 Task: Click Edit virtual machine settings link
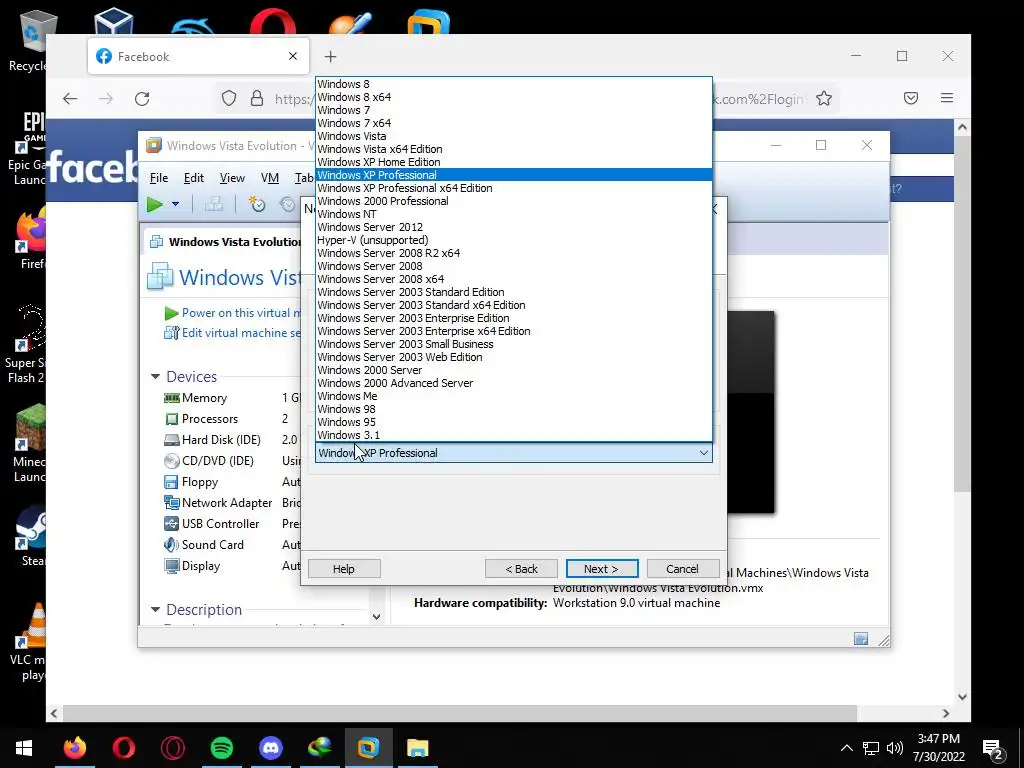[240, 333]
